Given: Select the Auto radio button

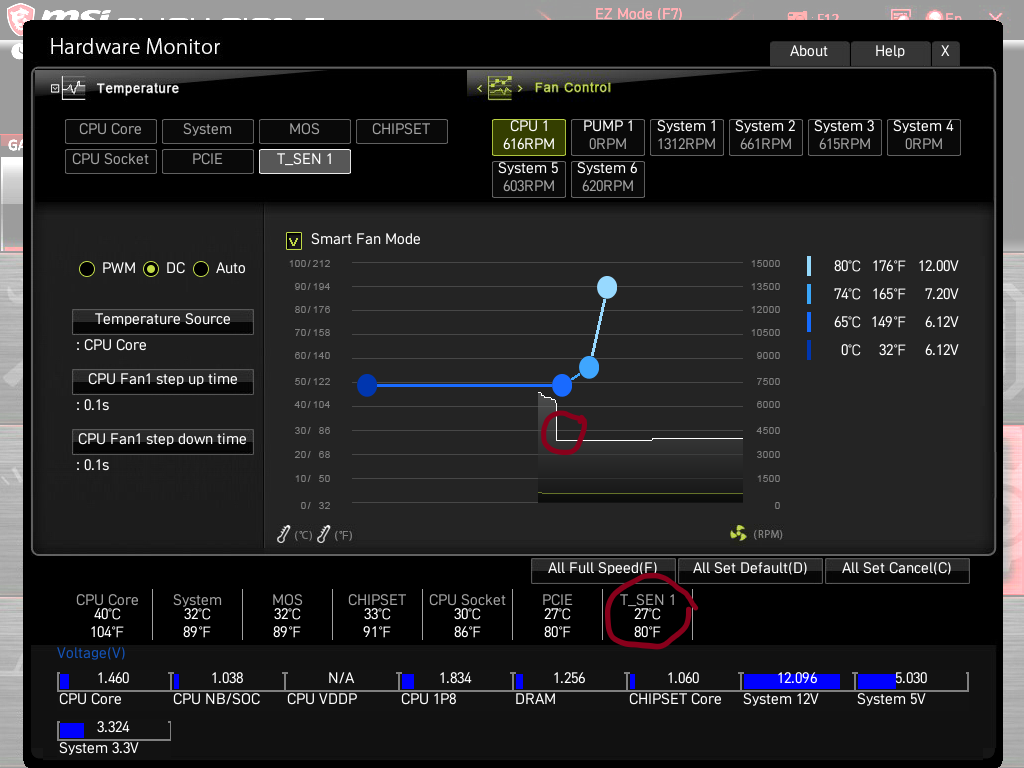Looking at the screenshot, I should (x=201, y=268).
